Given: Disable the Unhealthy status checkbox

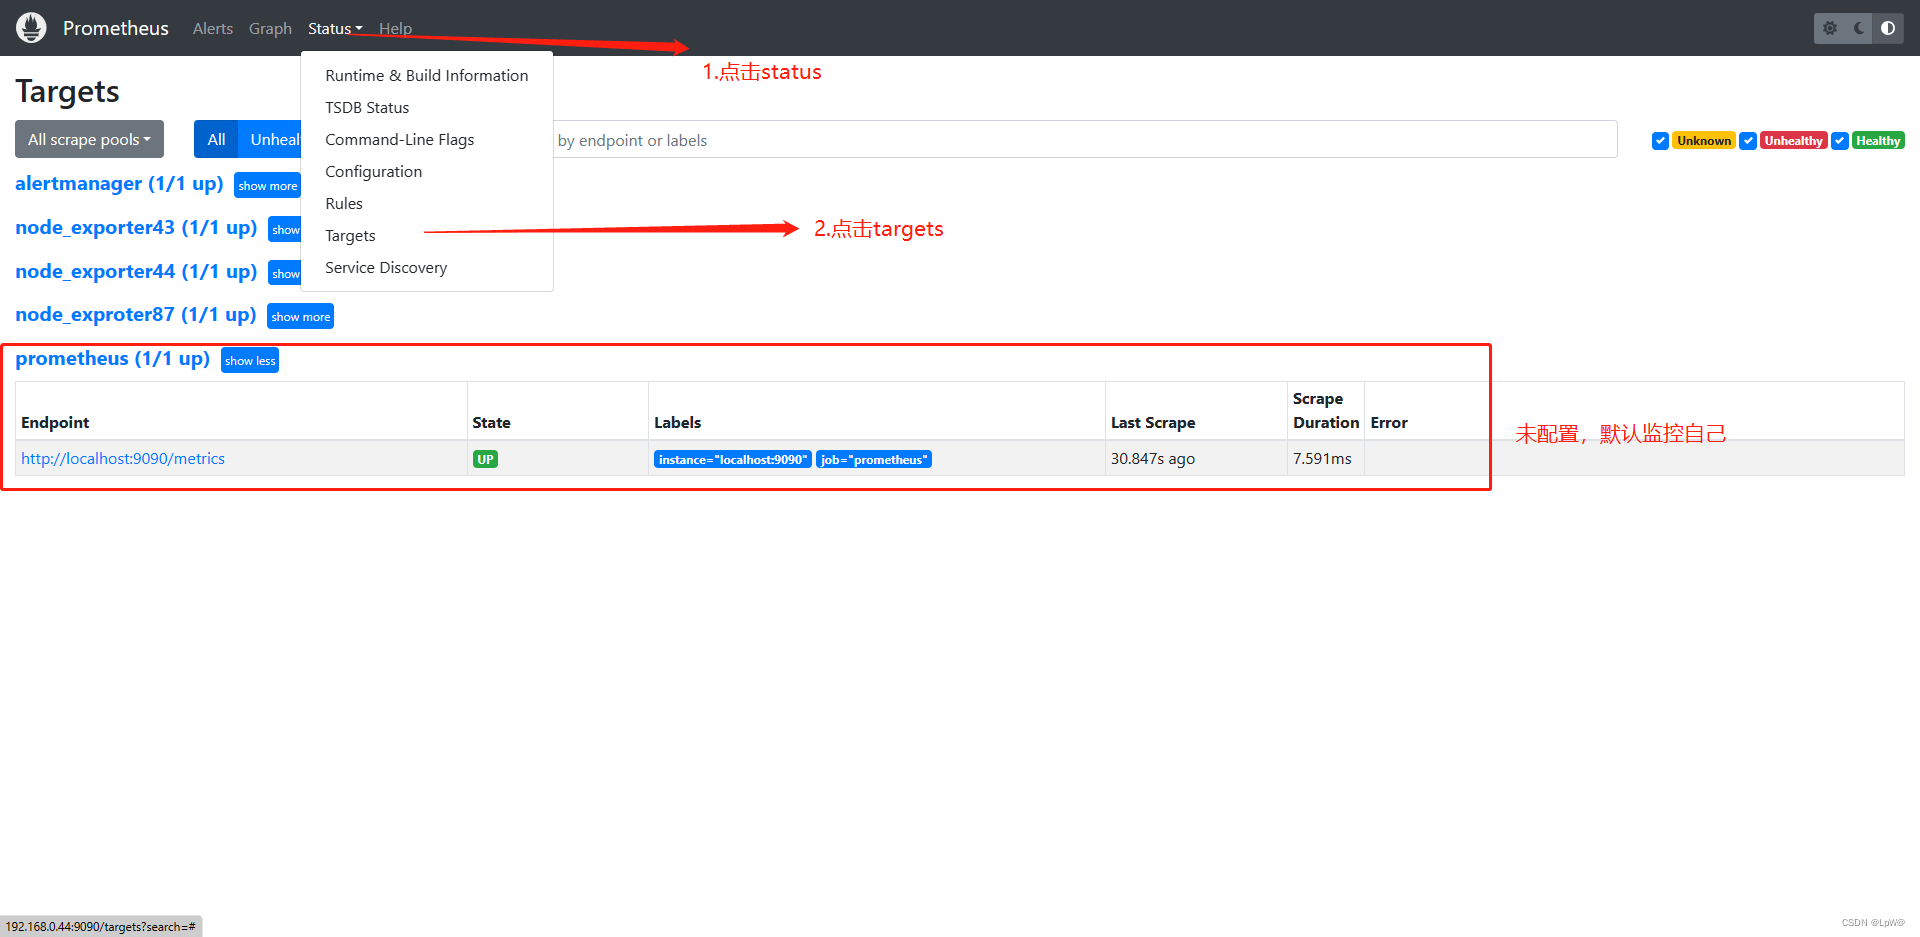Looking at the screenshot, I should pyautogui.click(x=1748, y=140).
